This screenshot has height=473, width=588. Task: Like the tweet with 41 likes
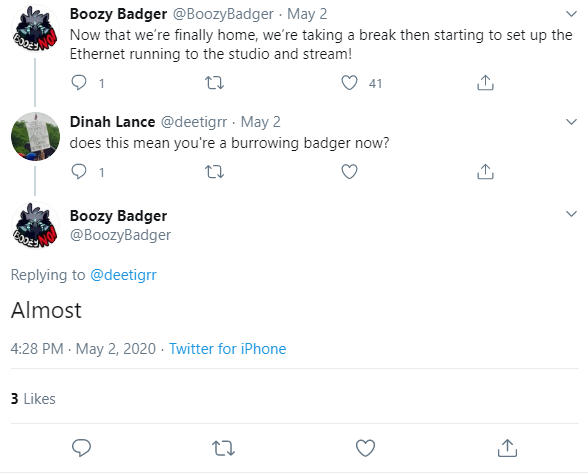pyautogui.click(x=349, y=83)
